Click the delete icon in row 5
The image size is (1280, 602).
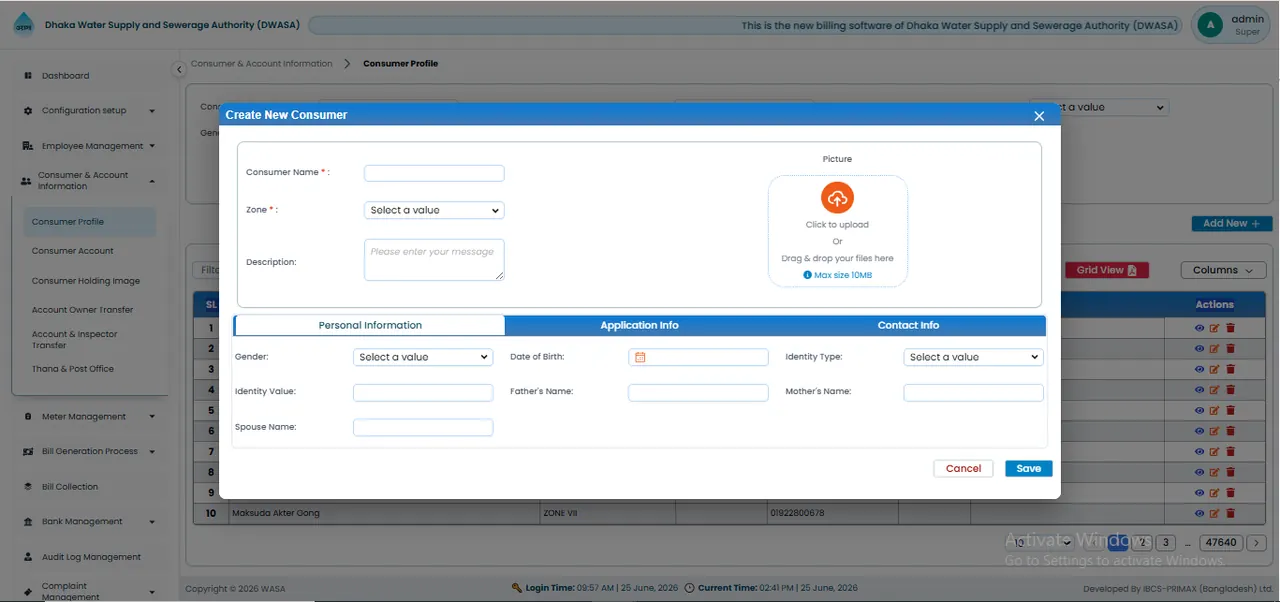pos(1231,410)
